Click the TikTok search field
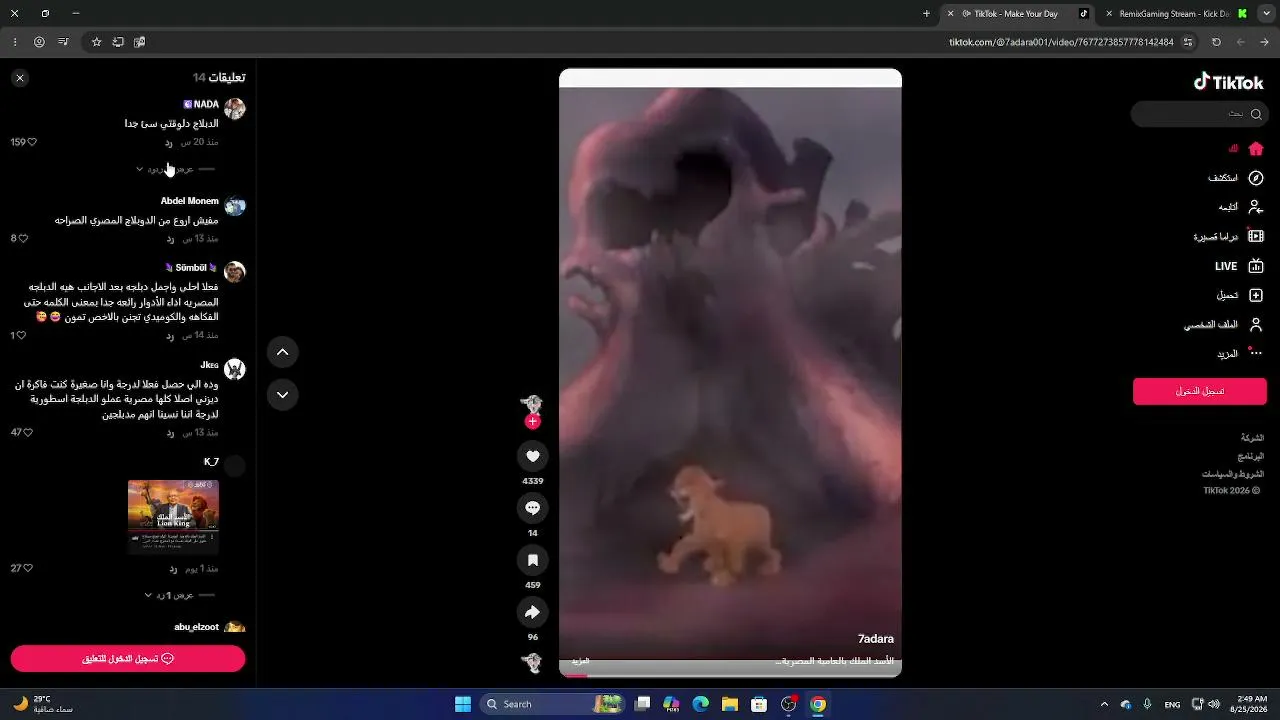 click(x=1200, y=114)
